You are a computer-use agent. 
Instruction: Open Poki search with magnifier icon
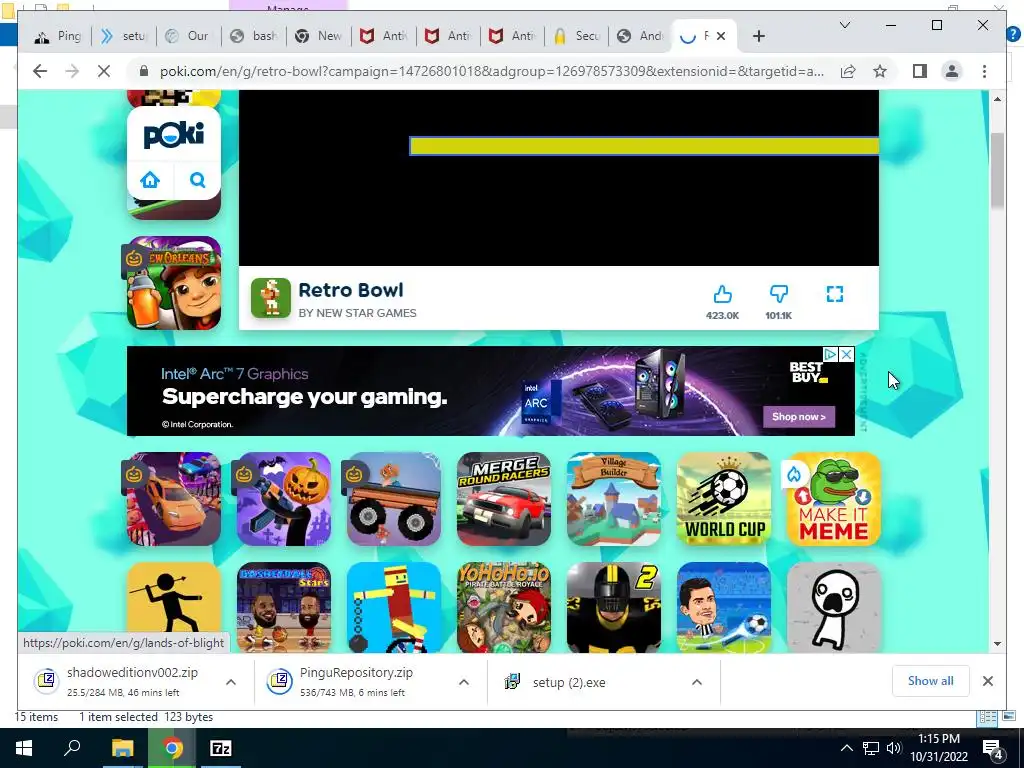click(197, 180)
